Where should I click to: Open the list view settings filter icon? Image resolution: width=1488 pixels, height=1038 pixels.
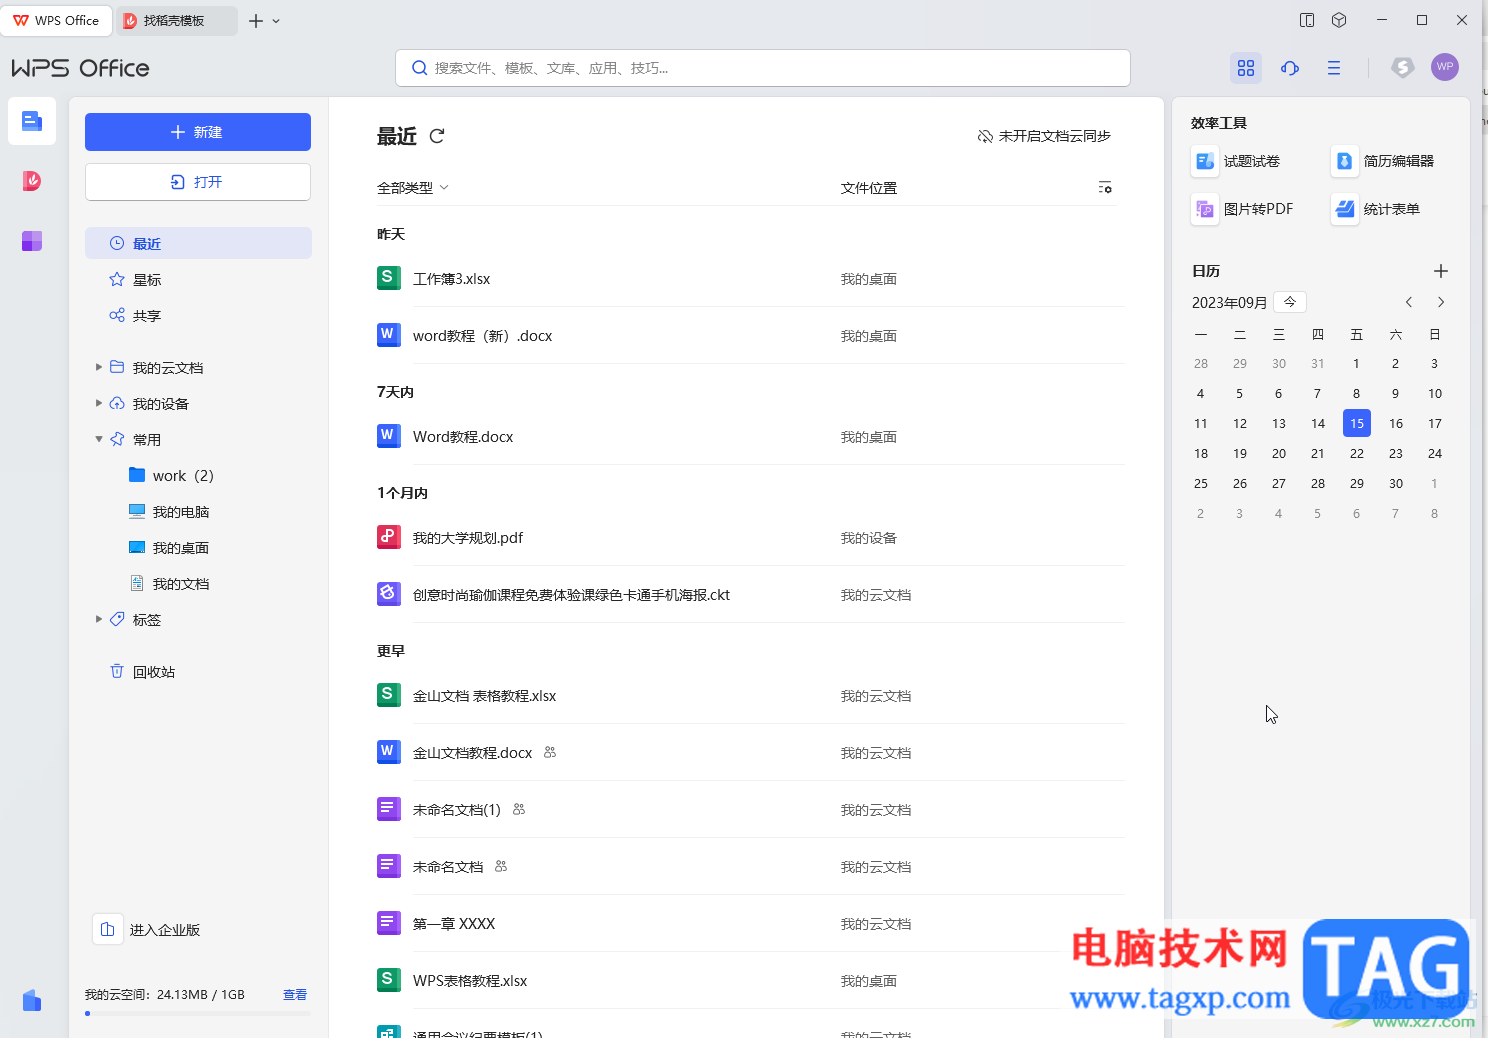coord(1105,188)
